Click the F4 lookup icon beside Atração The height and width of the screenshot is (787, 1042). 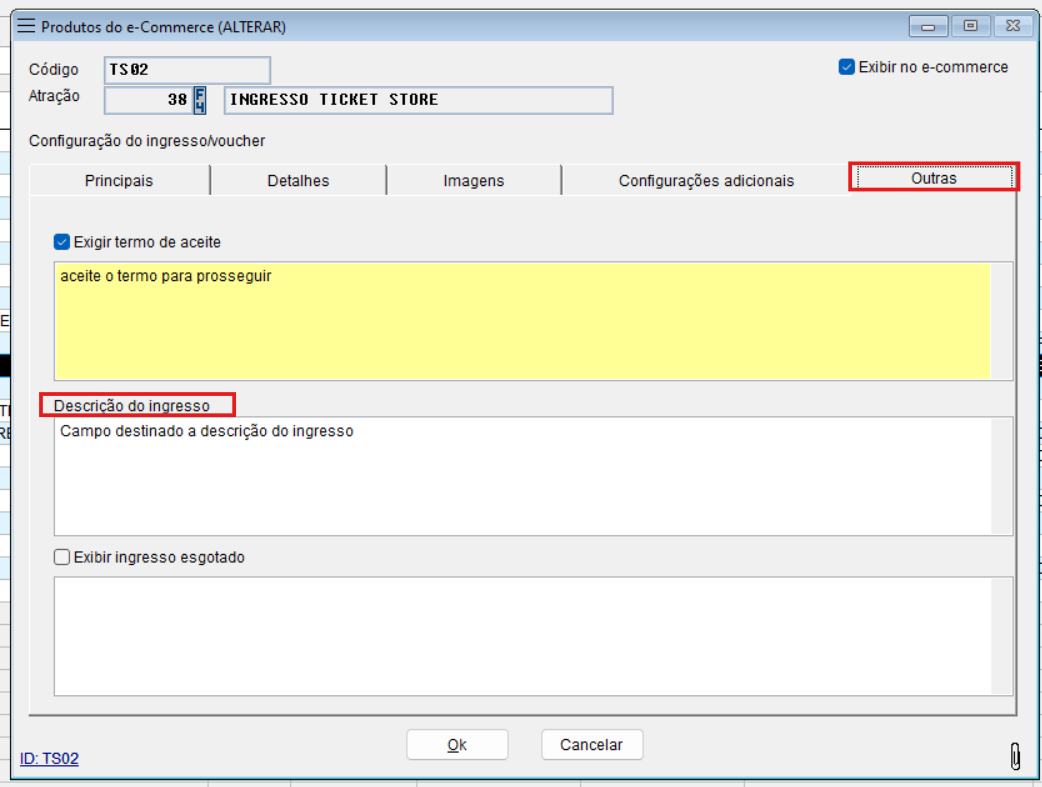point(200,100)
